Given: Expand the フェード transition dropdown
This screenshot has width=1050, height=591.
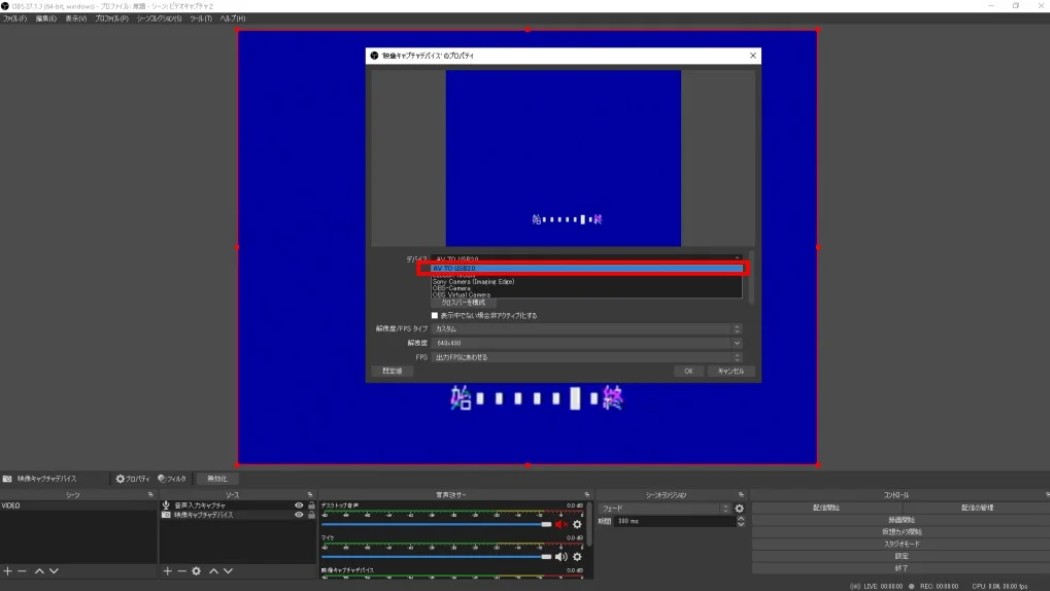Looking at the screenshot, I should (664, 508).
